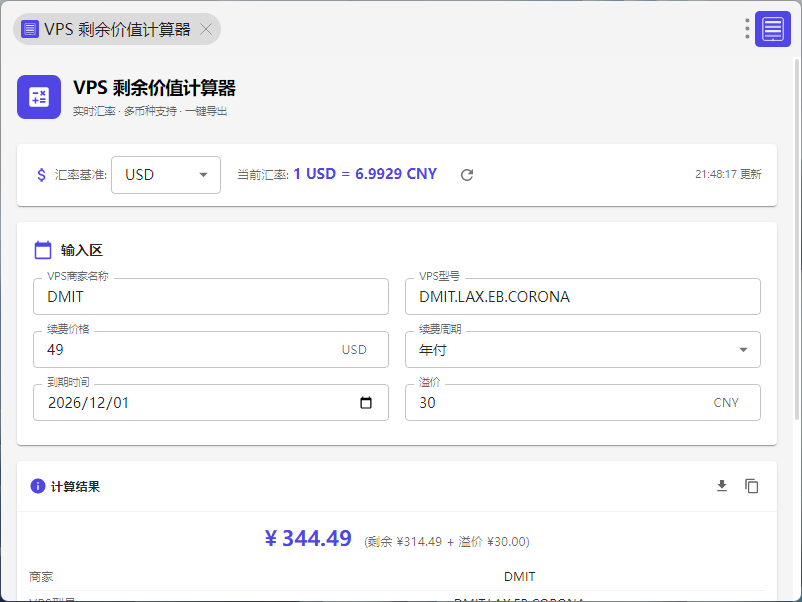The width and height of the screenshot is (802, 602).
Task: Focus the VPS型号 input field
Action: [x=582, y=297]
